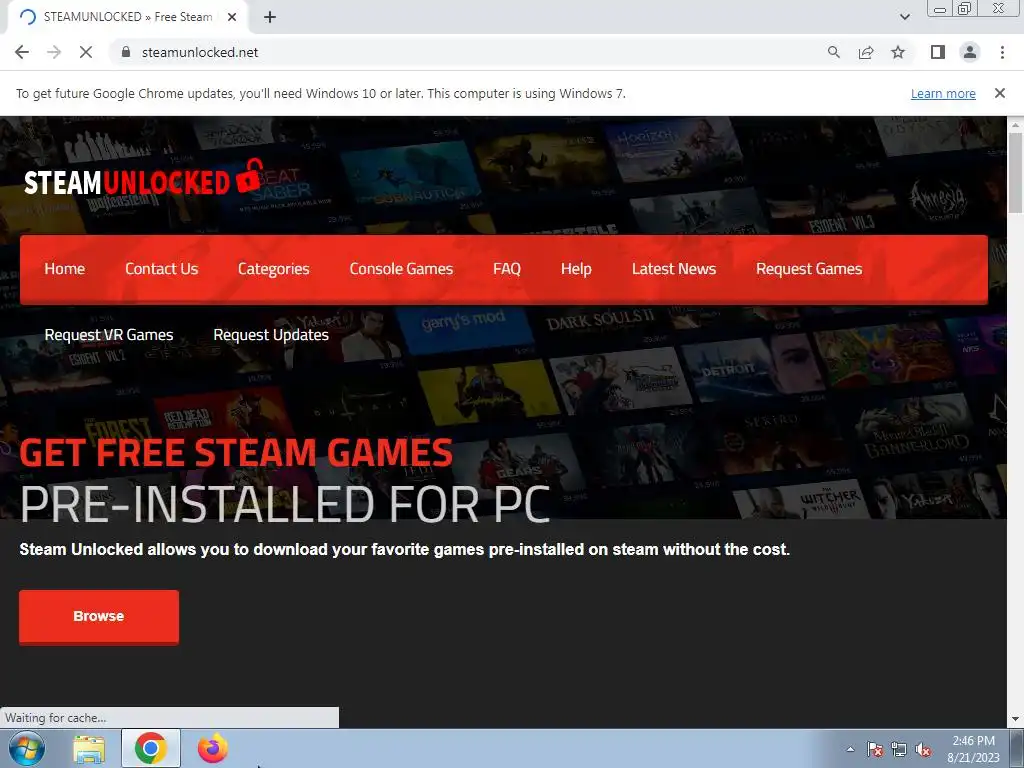
Task: Stop loading the page with the X button
Action: pyautogui.click(x=86, y=52)
